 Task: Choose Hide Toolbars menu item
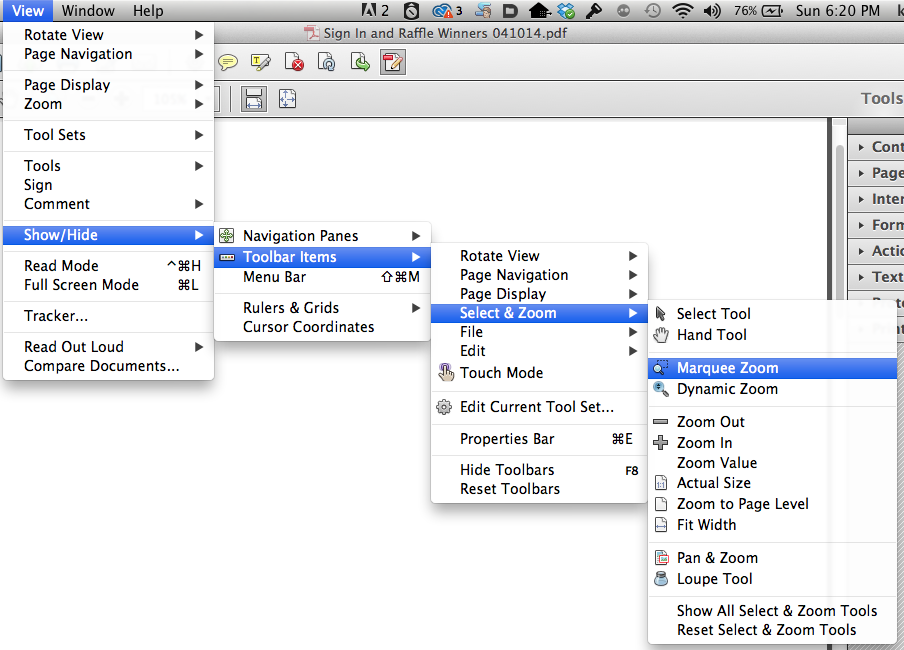(539, 469)
